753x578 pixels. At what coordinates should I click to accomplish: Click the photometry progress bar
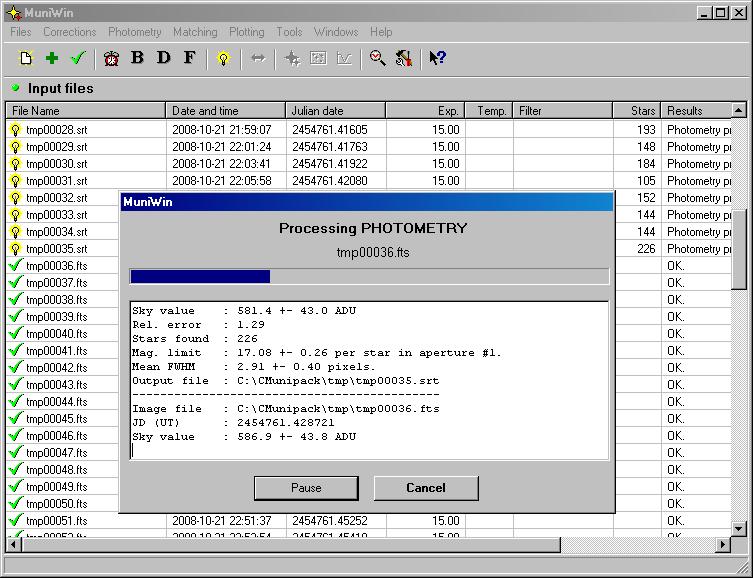(369, 277)
